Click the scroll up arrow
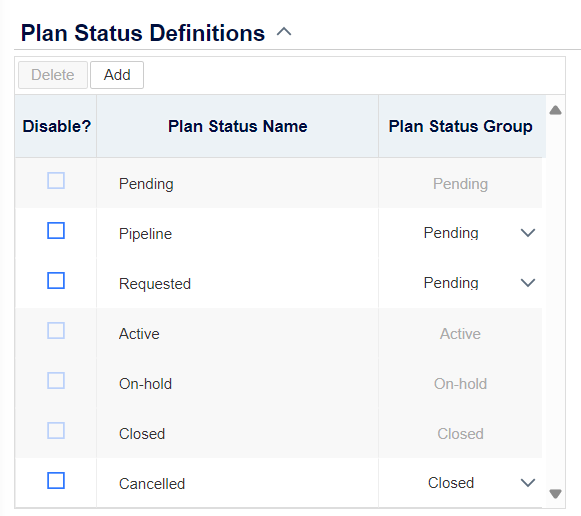Viewport: 581px width, 516px height. coord(555,110)
